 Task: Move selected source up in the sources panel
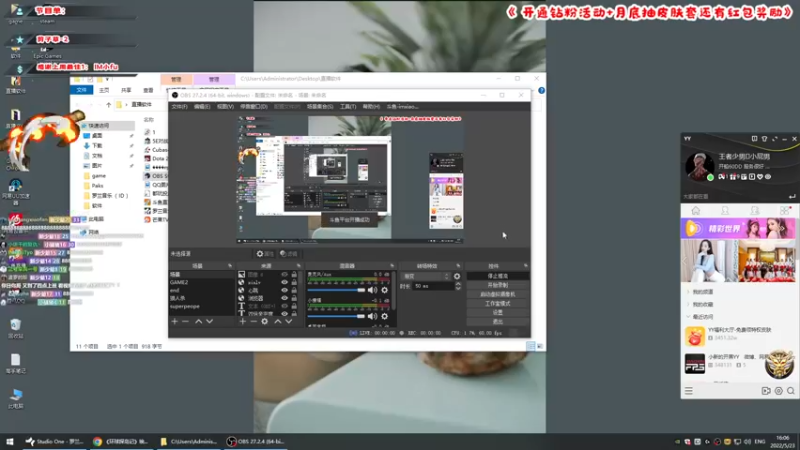tap(278, 321)
